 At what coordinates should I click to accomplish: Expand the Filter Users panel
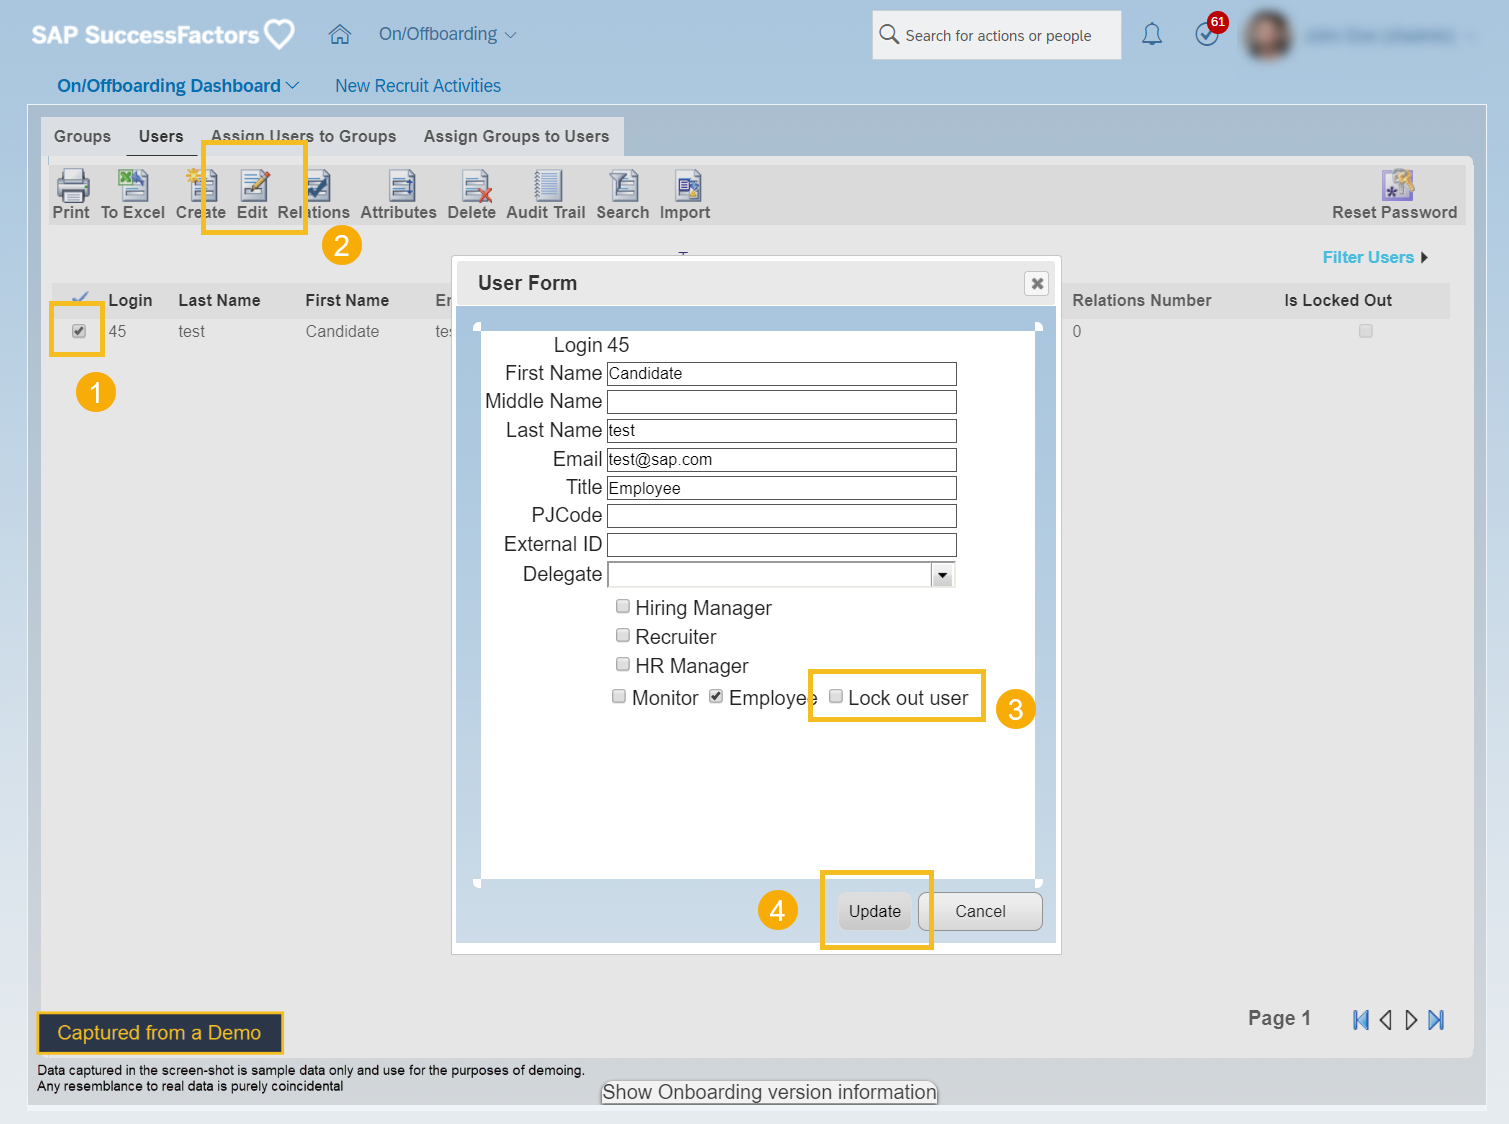click(x=1375, y=258)
